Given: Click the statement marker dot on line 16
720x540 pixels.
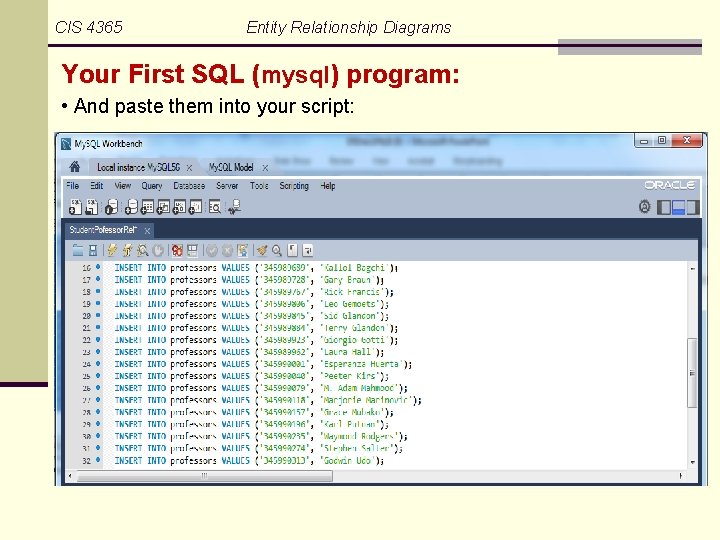Looking at the screenshot, I should click(x=98, y=267).
